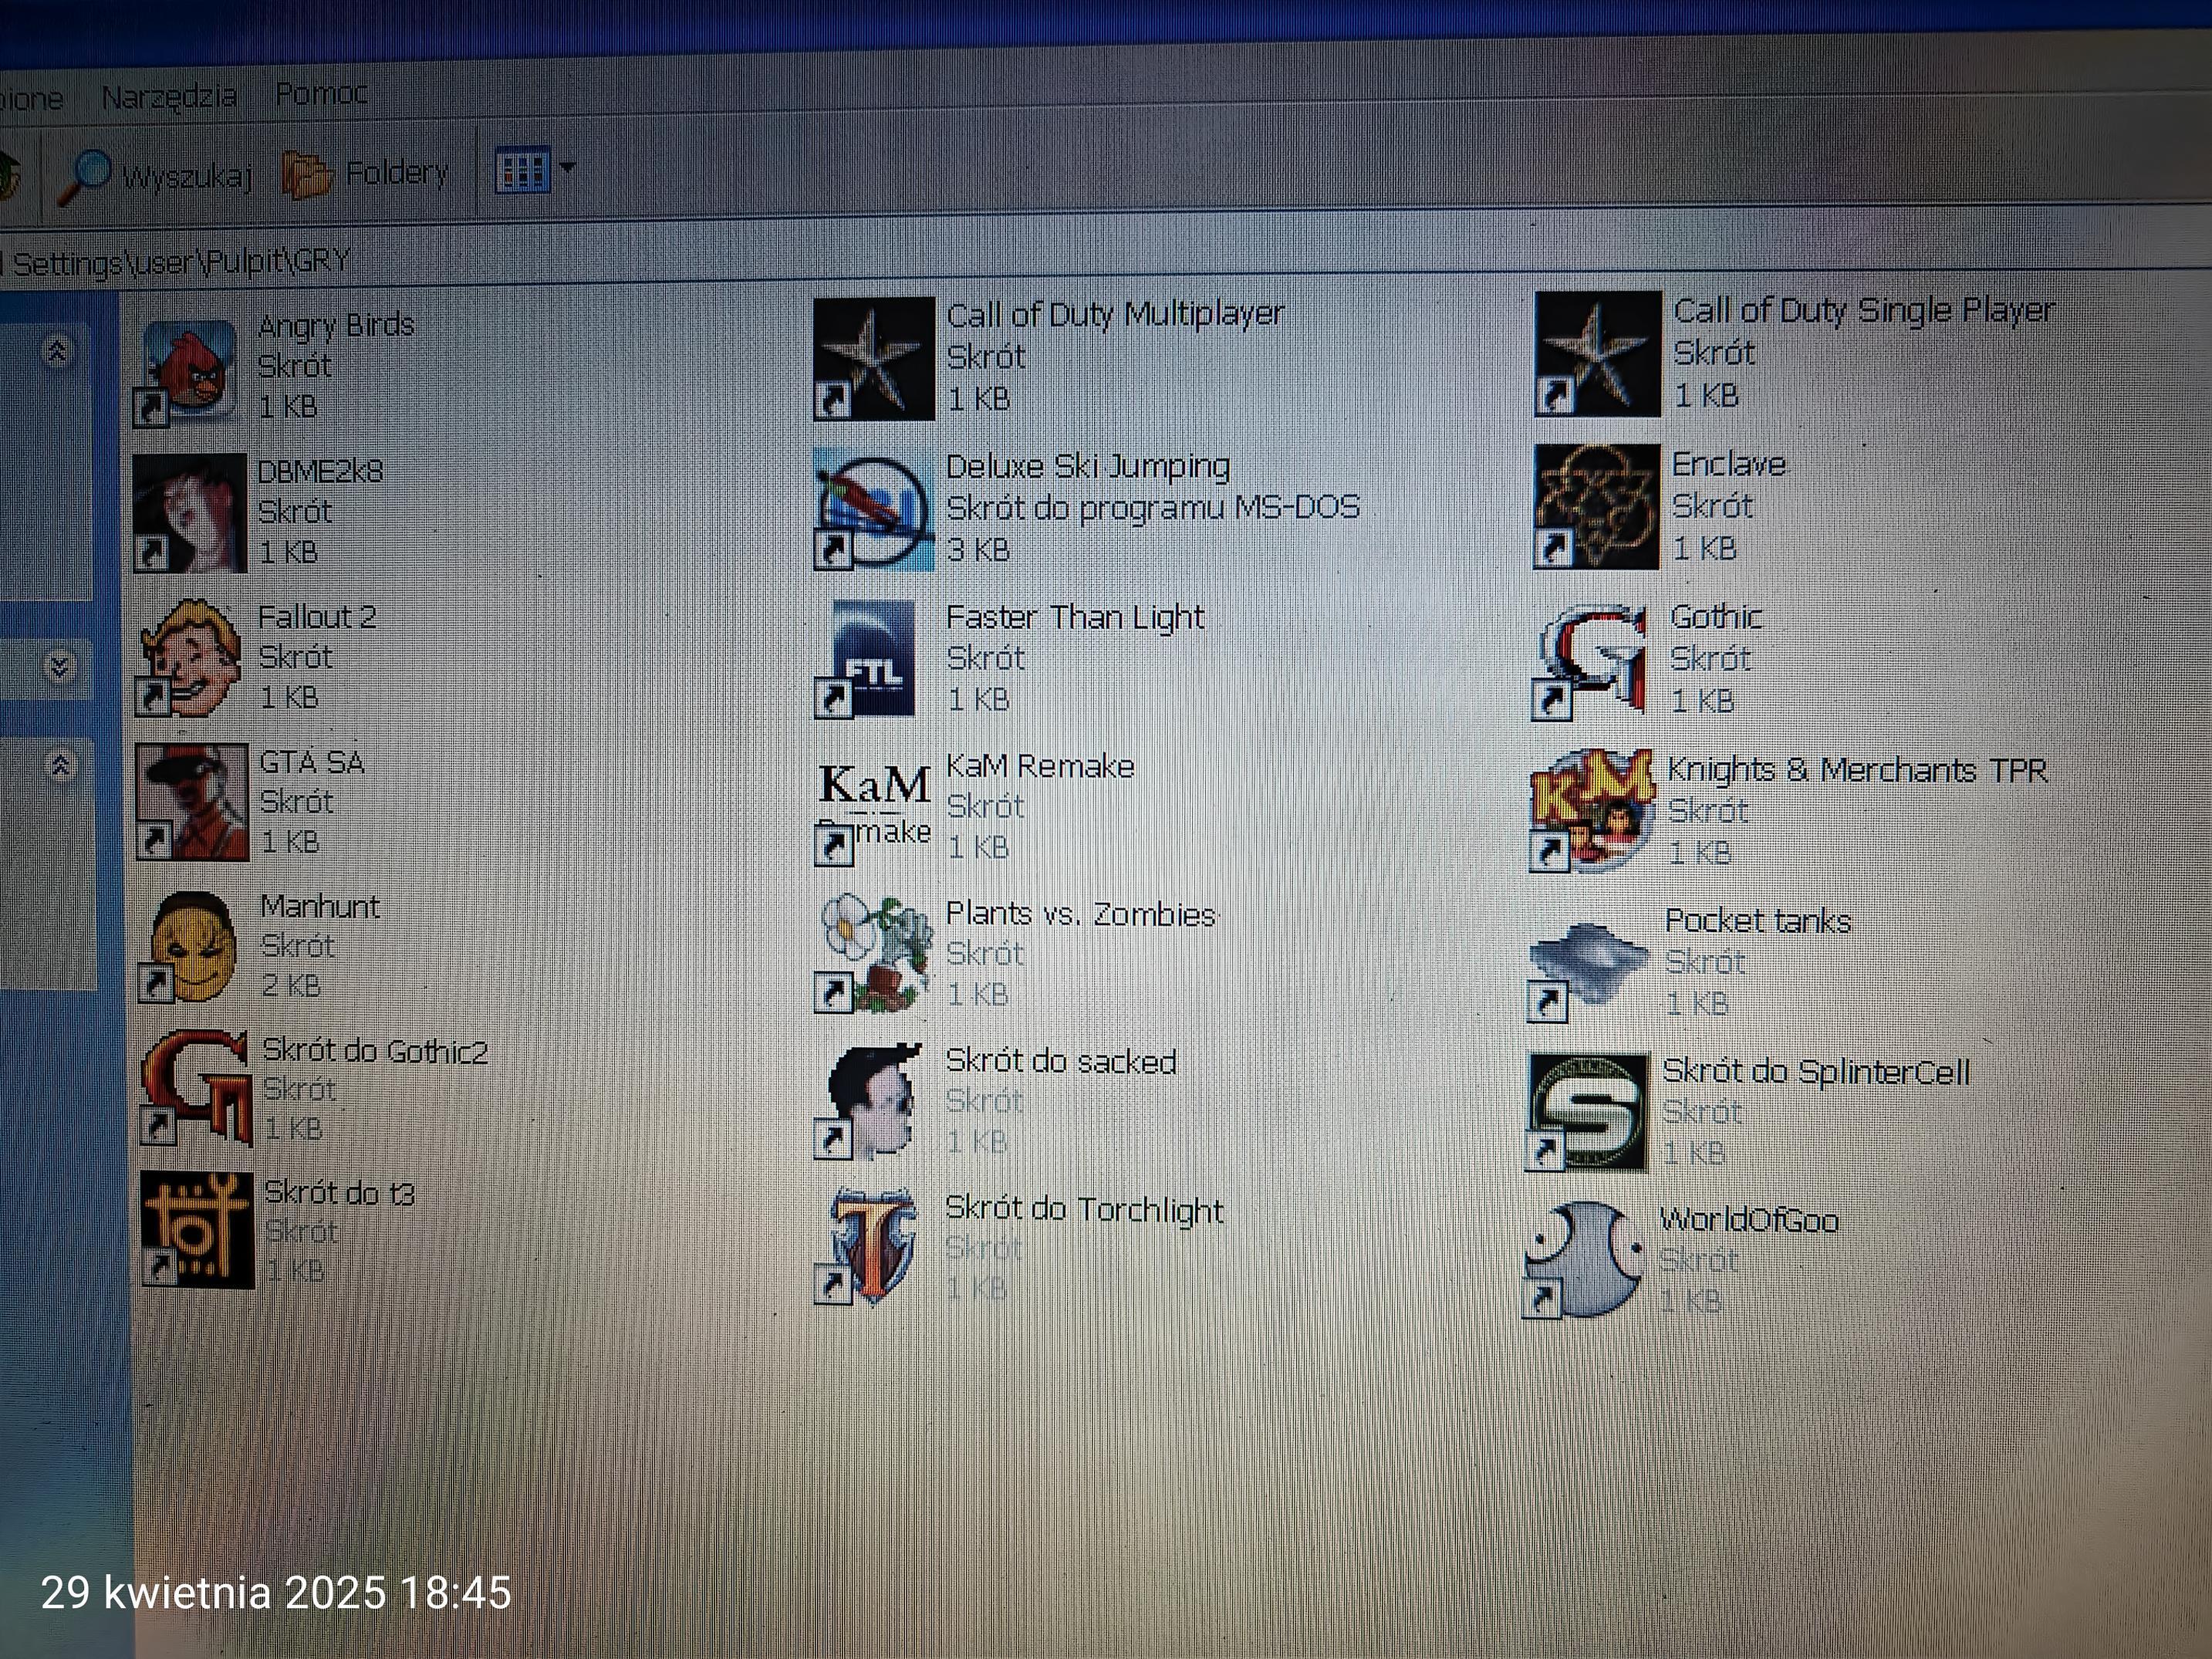
Task: Select the Knights & Merchants TPR icon
Action: click(1590, 809)
